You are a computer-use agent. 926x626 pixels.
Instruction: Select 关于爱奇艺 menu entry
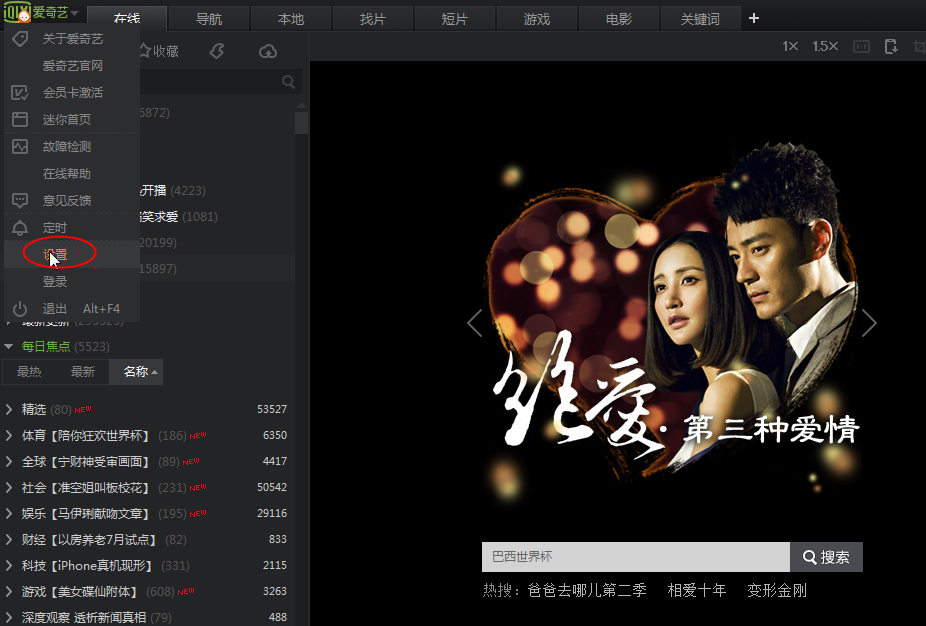72,39
